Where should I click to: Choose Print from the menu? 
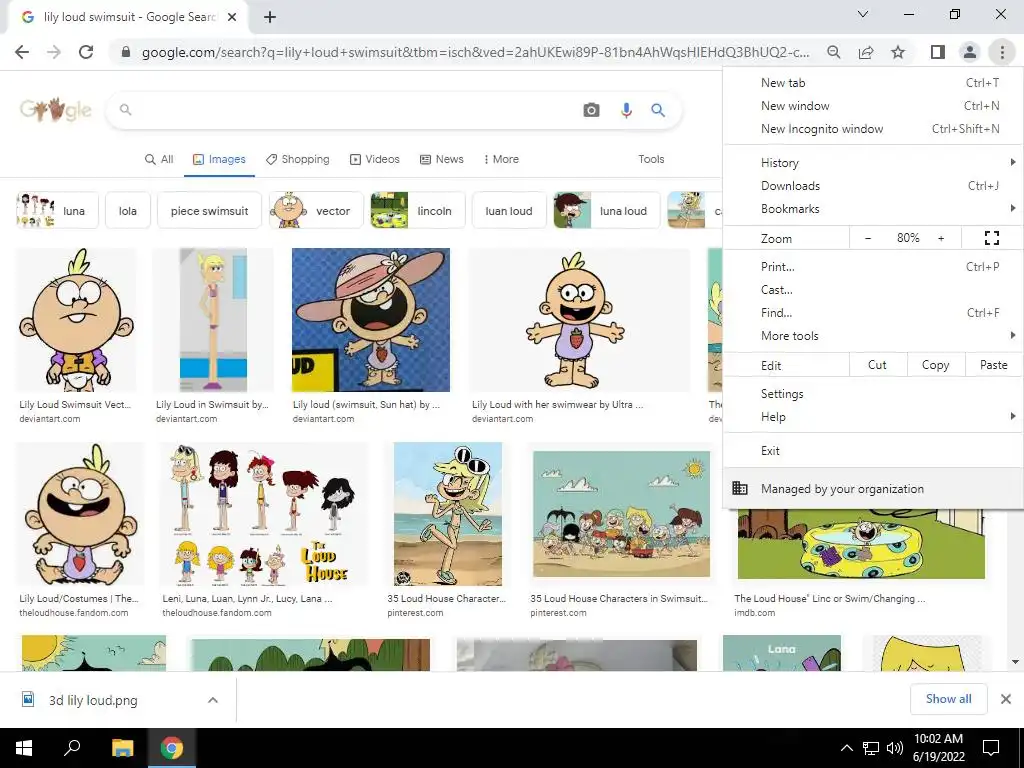(873, 266)
